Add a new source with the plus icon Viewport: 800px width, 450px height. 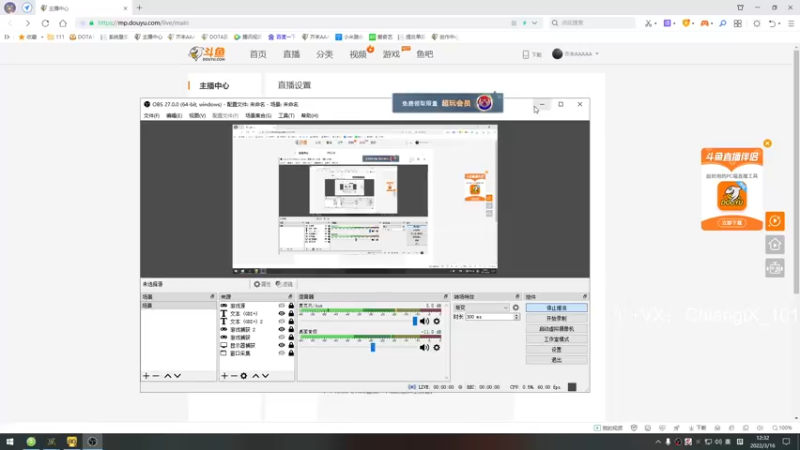coord(224,376)
